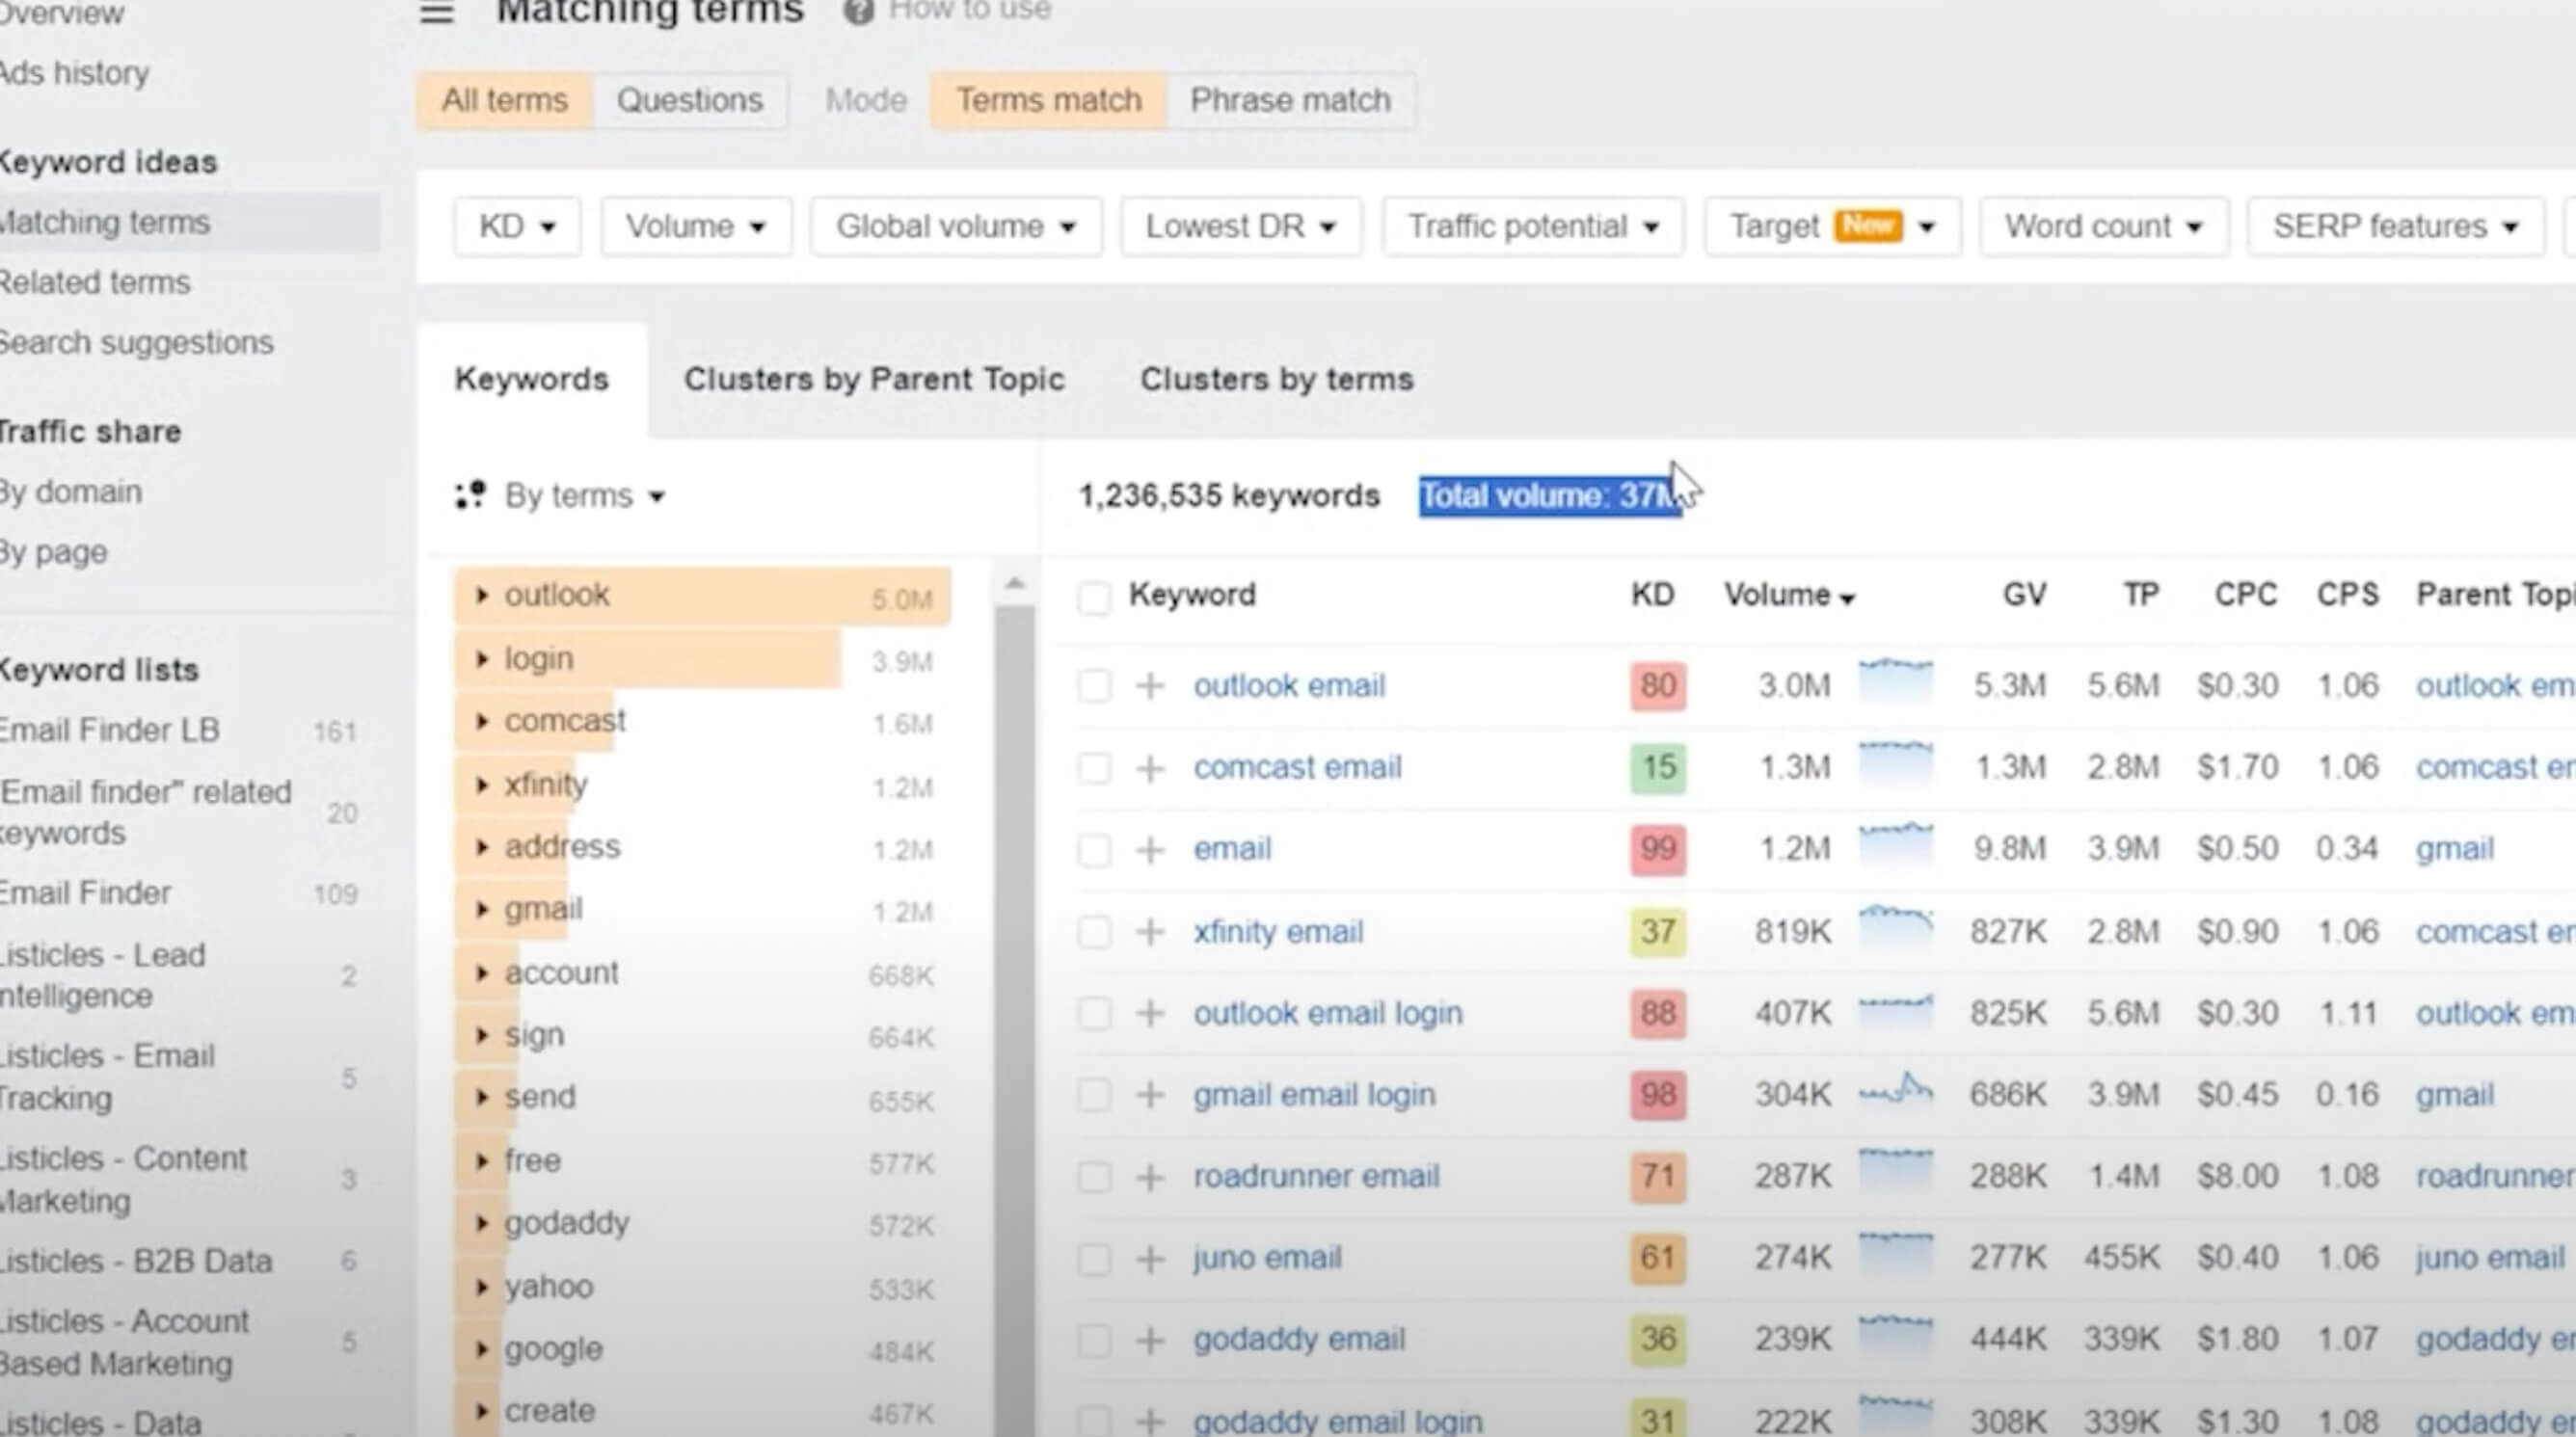Viewport: 2576px width, 1437px height.
Task: Click the question mark How to use icon
Action: [858, 11]
